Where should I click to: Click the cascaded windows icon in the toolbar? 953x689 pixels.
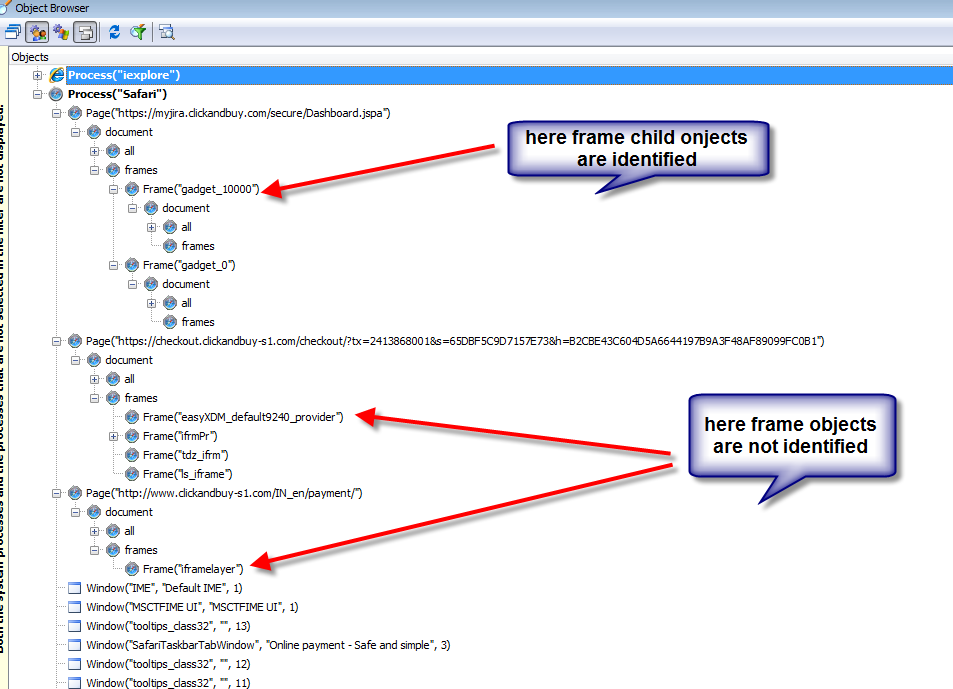13,32
